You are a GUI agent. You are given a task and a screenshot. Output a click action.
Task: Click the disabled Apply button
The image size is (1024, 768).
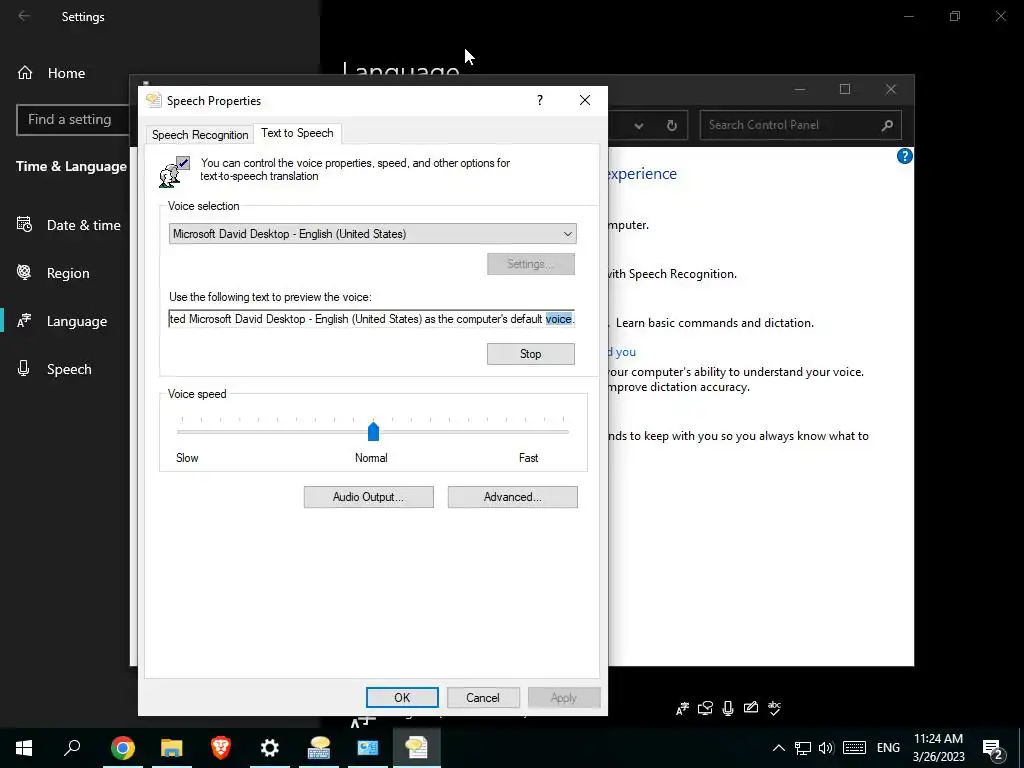tap(564, 697)
